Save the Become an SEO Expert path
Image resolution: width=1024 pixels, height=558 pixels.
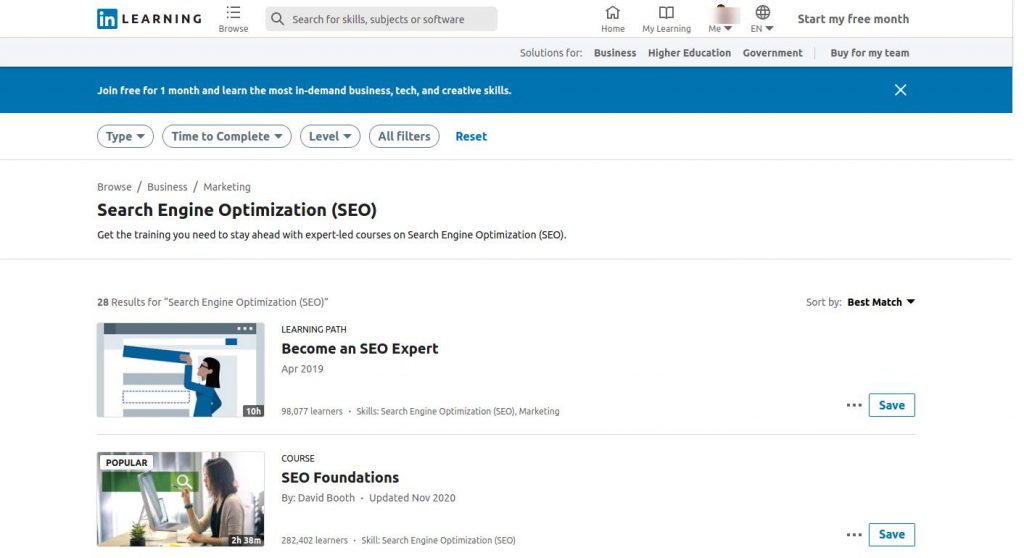891,405
